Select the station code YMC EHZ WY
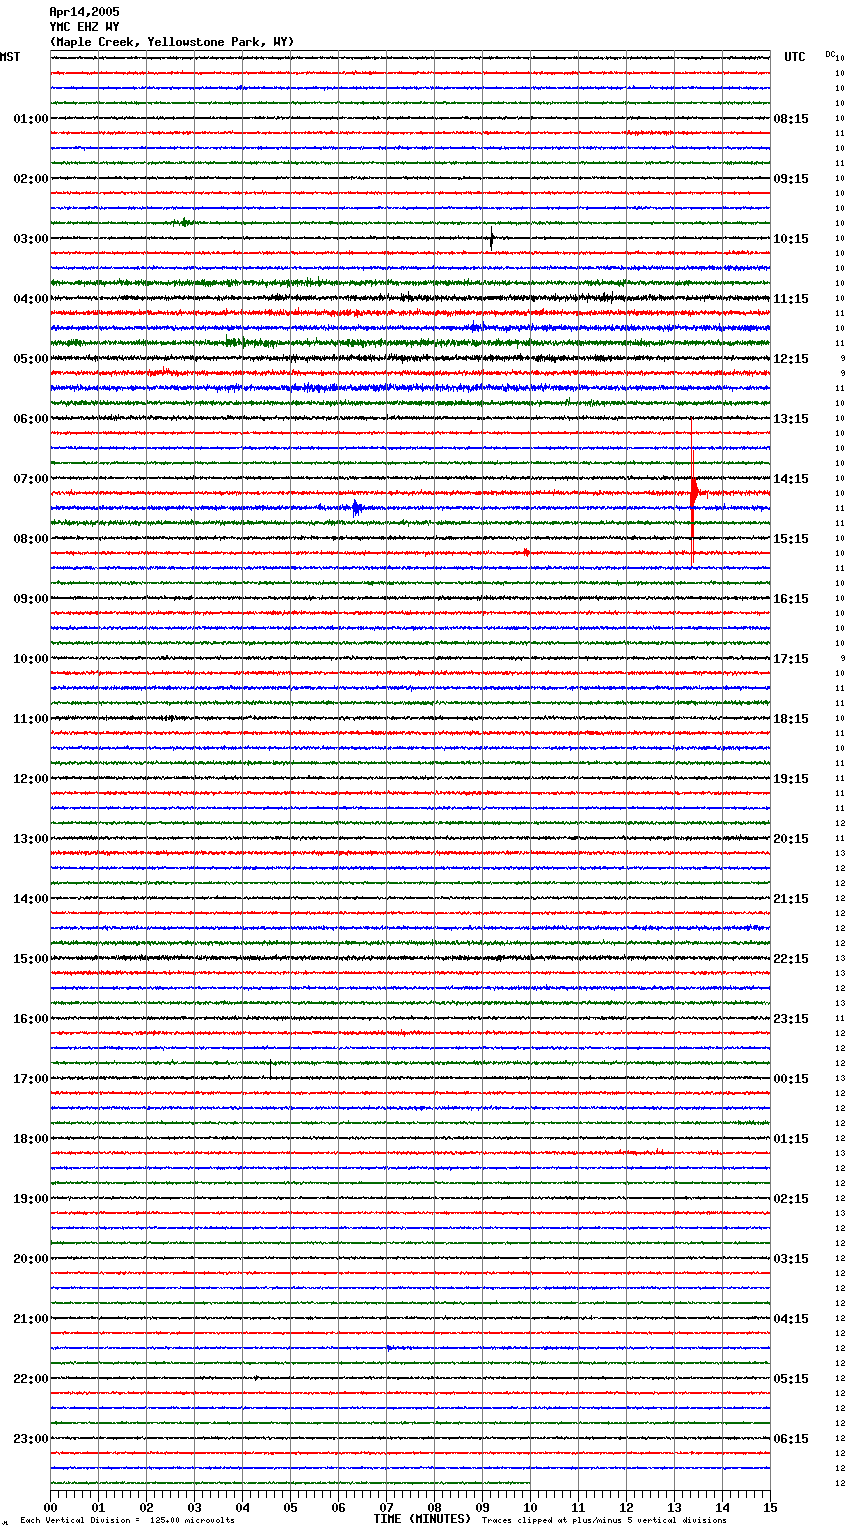Image resolution: width=850 pixels, height=1534 pixels. pos(84,27)
